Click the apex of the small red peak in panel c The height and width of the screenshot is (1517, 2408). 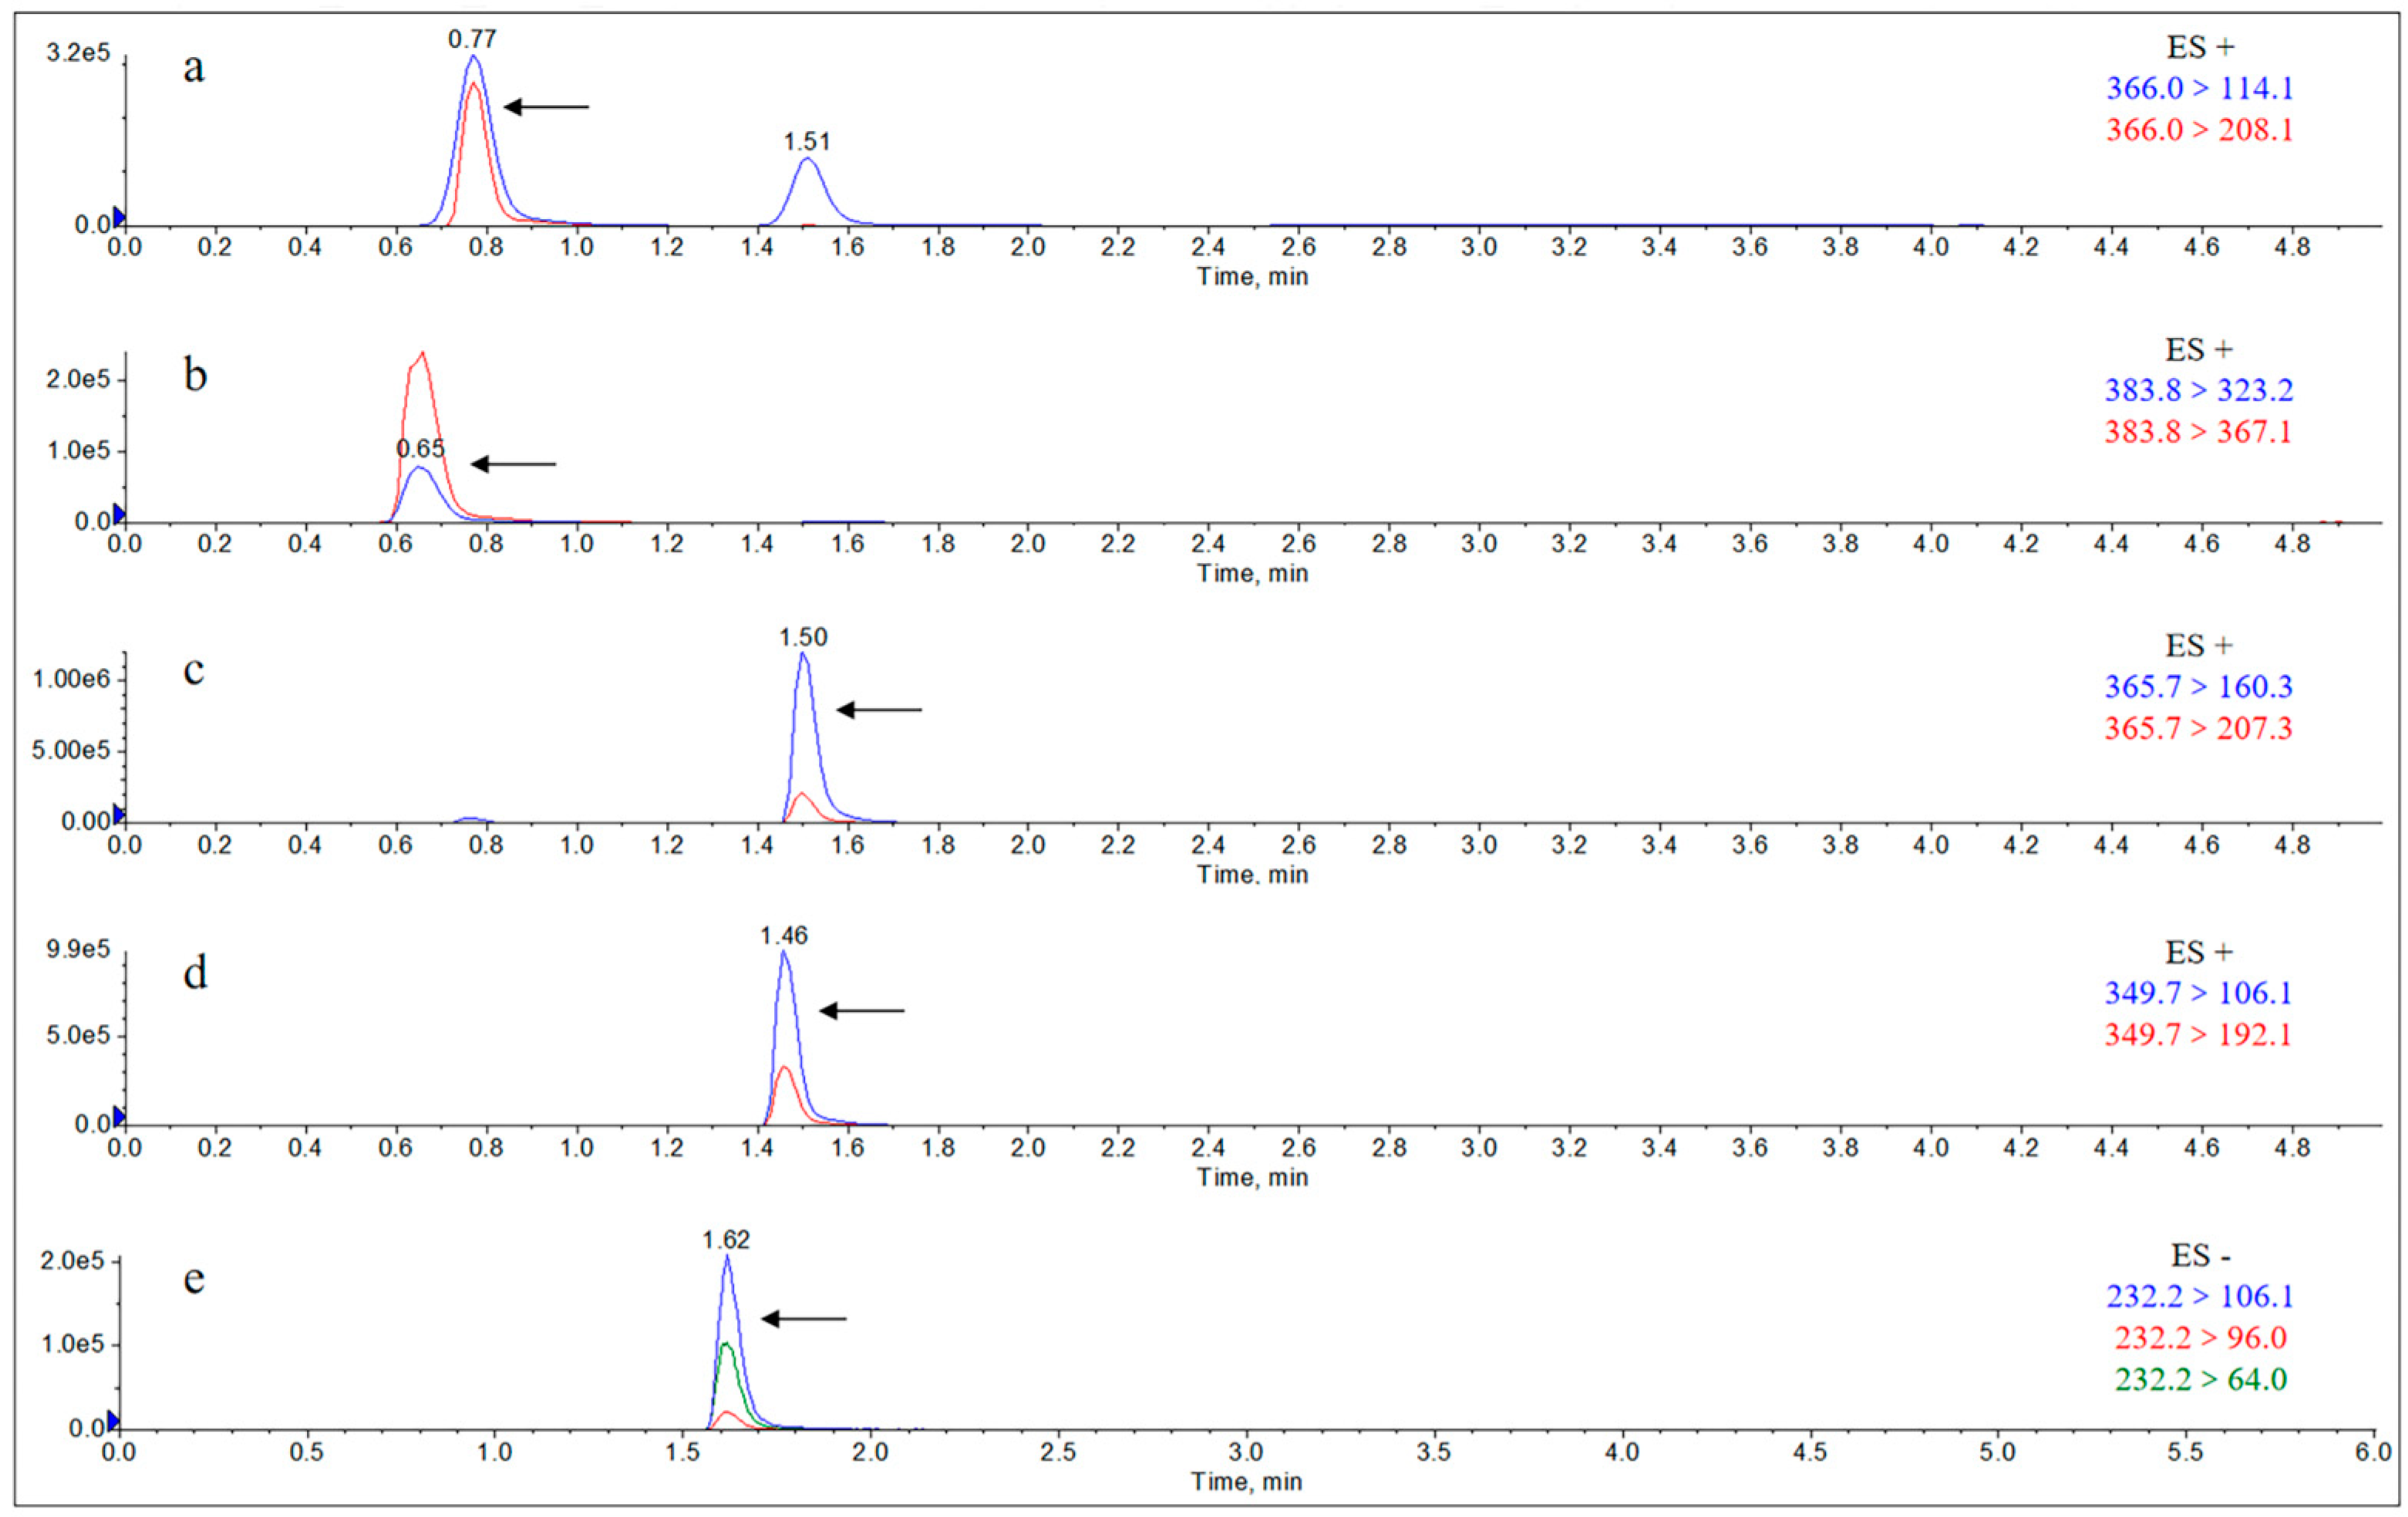(801, 794)
